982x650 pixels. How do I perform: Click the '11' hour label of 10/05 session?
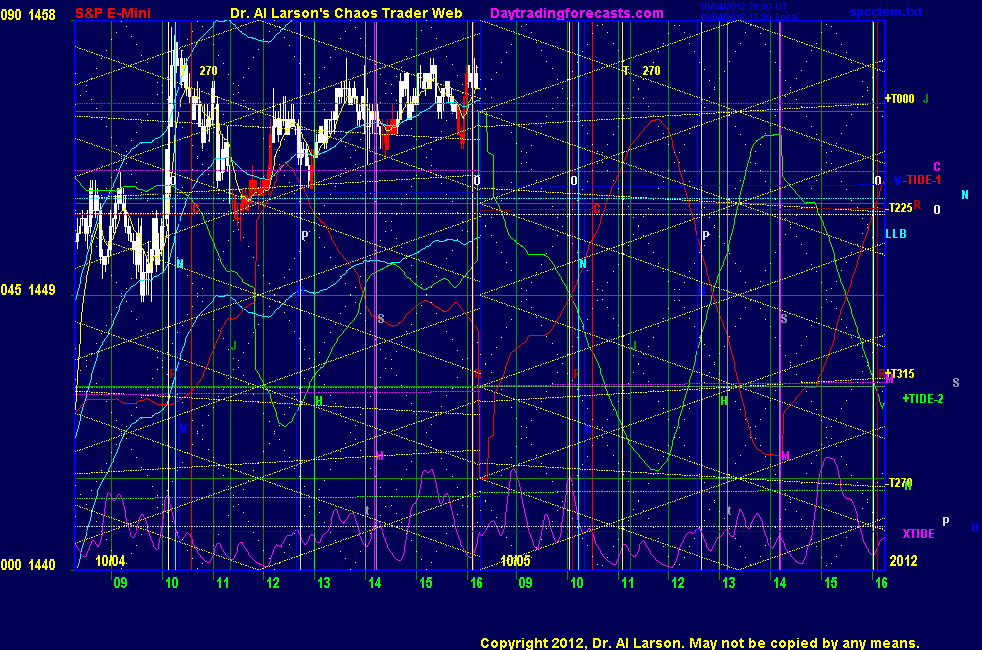click(x=628, y=583)
